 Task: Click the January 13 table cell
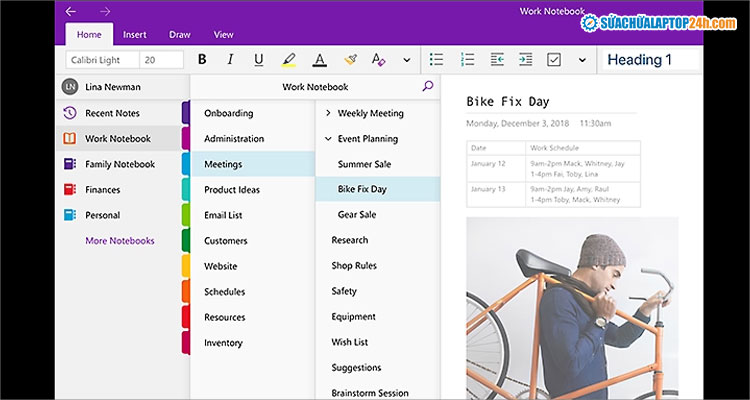point(496,194)
